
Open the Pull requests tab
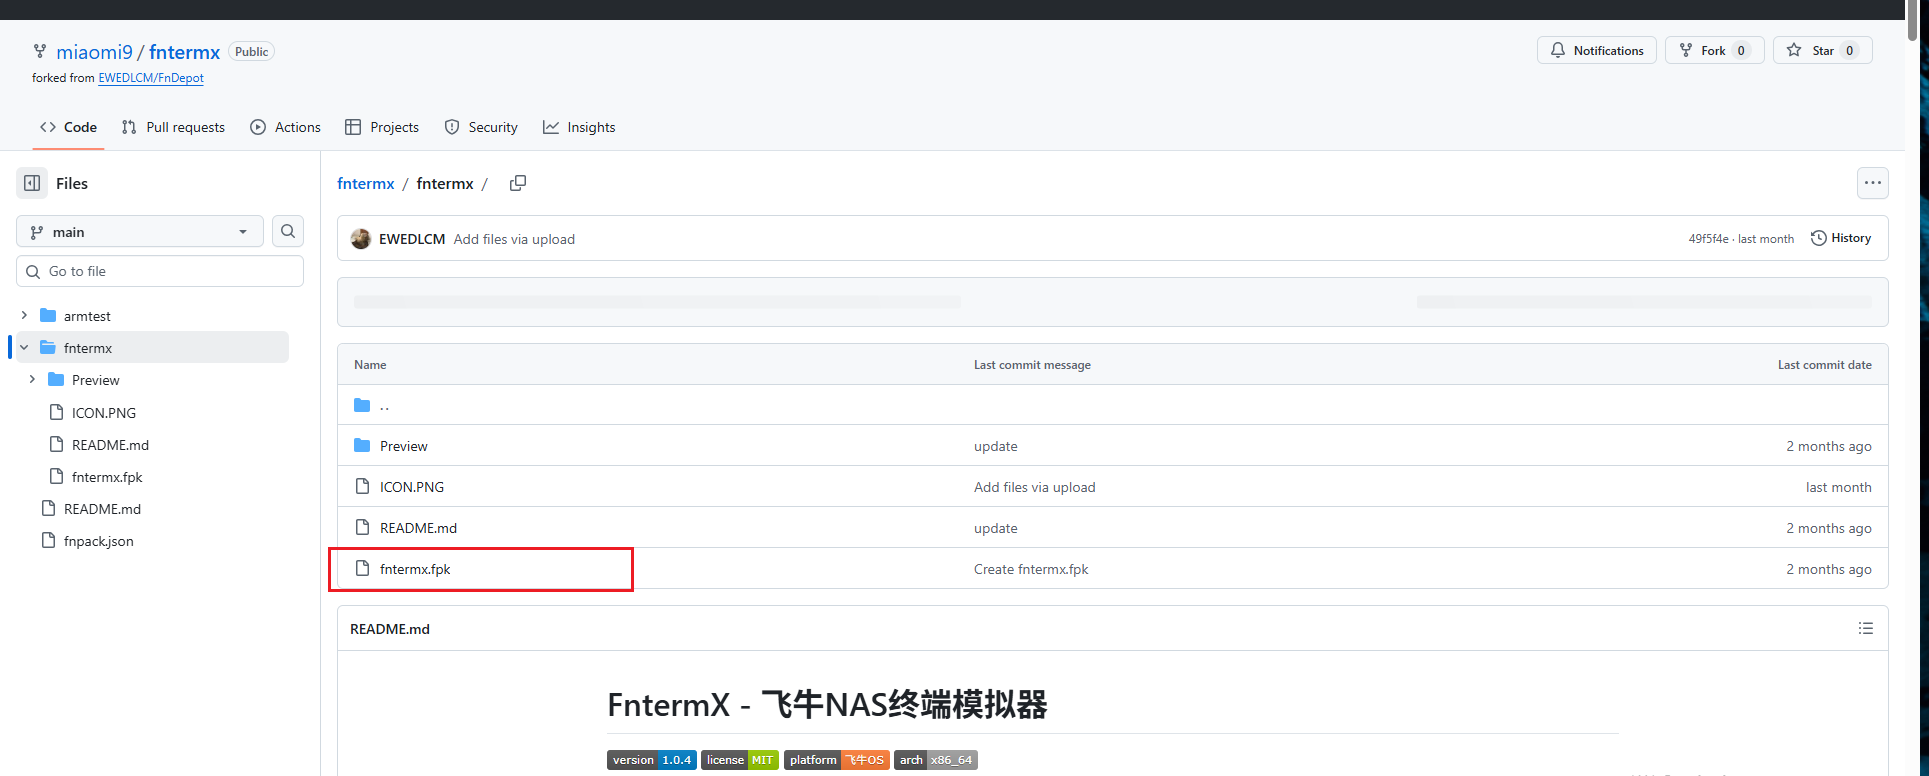click(173, 127)
